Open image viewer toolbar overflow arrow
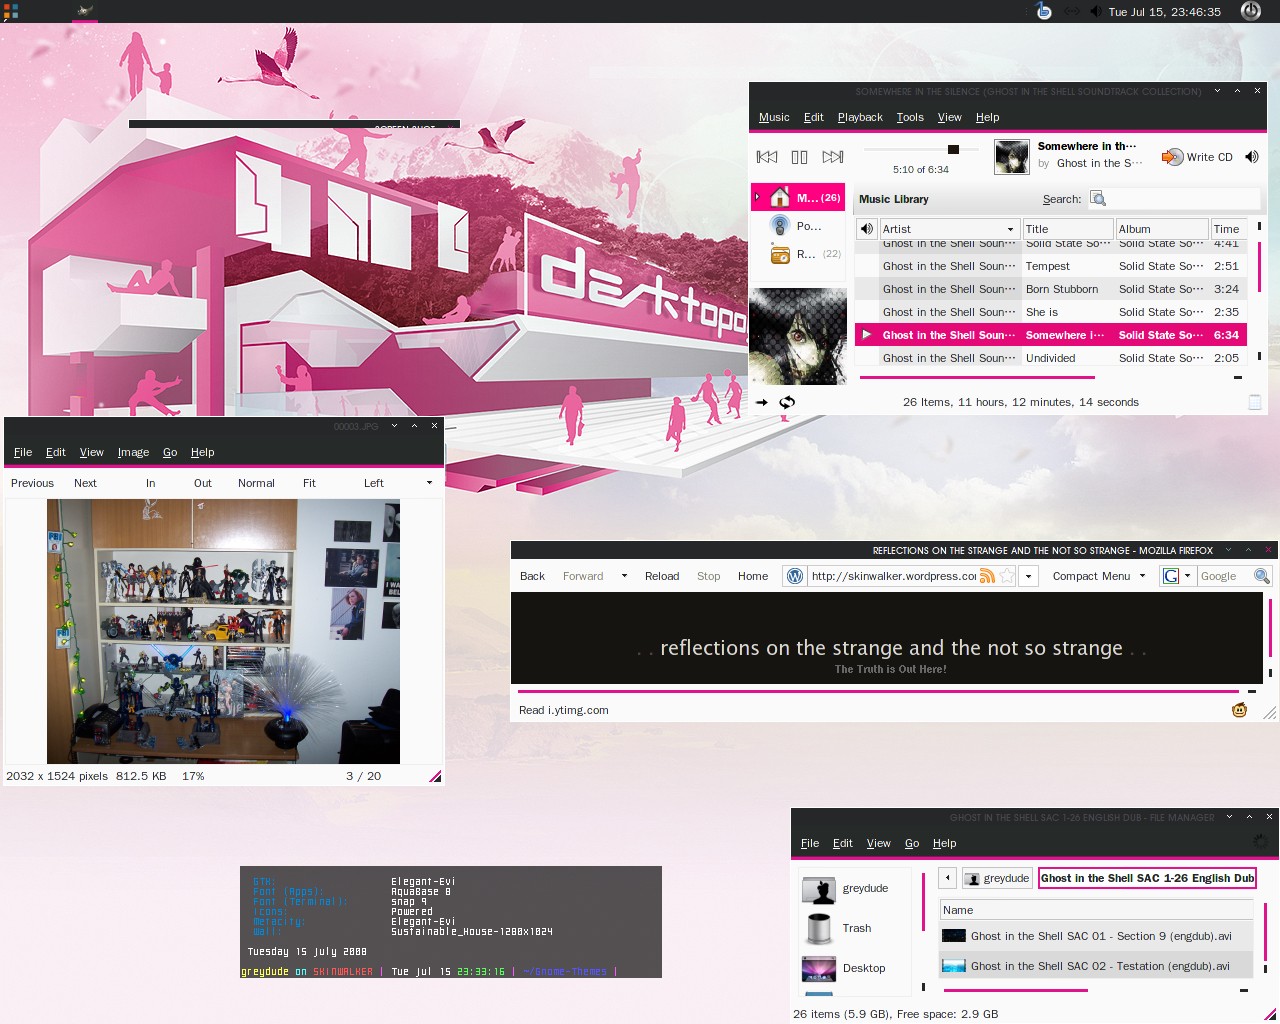 pyautogui.click(x=430, y=483)
